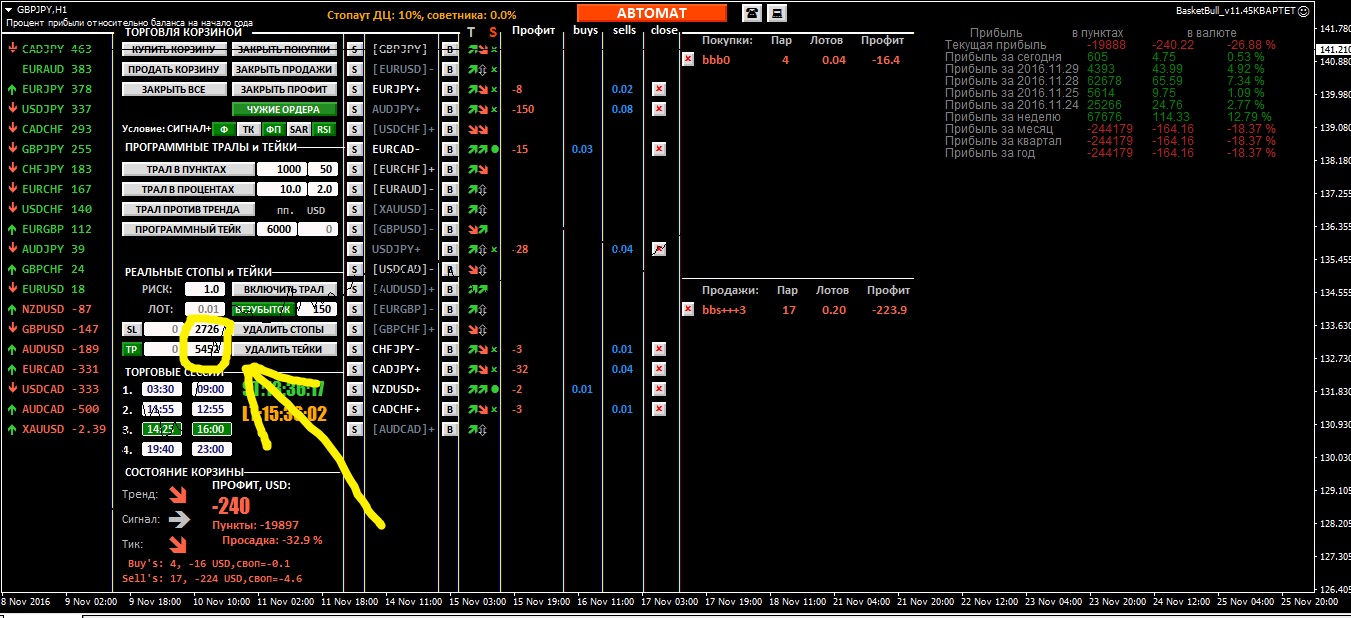The width and height of the screenshot is (1351, 618).
Task: Close the bbb0 buy basket with X
Action: click(x=688, y=59)
